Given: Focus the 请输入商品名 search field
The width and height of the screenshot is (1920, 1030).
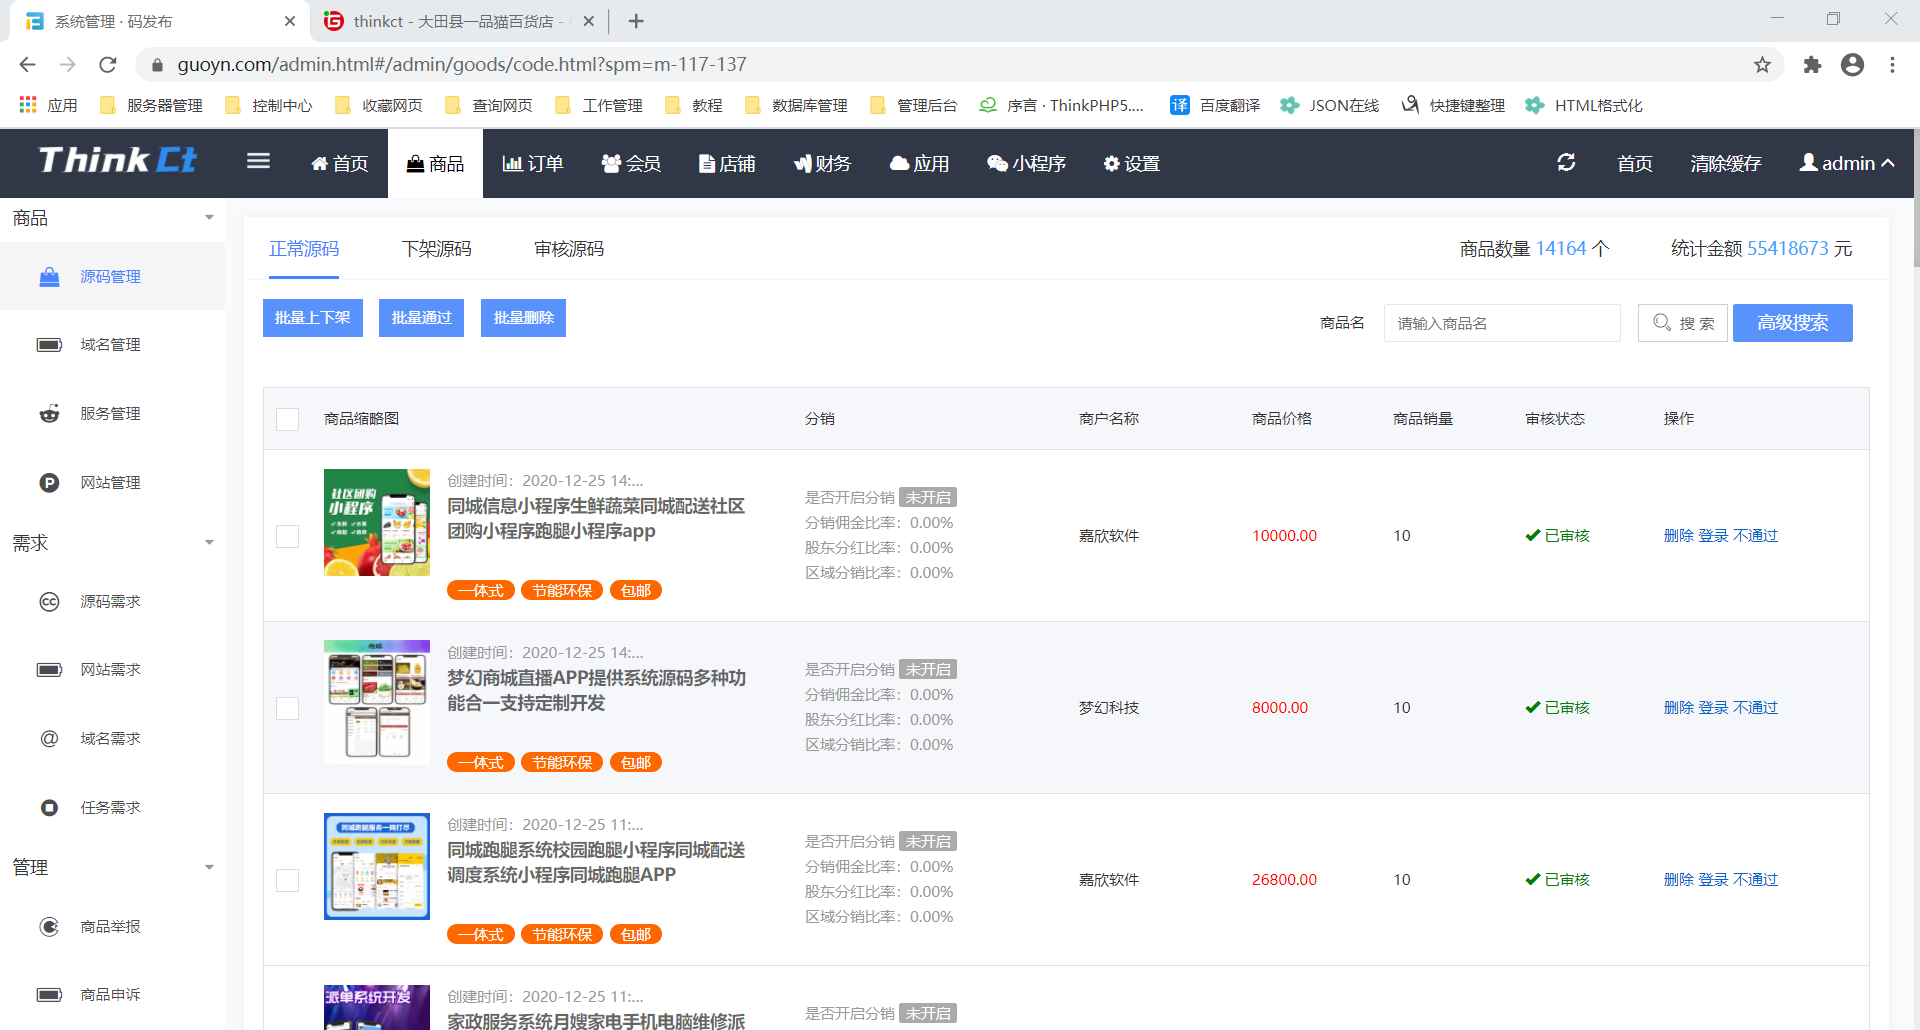Looking at the screenshot, I should click(1501, 323).
